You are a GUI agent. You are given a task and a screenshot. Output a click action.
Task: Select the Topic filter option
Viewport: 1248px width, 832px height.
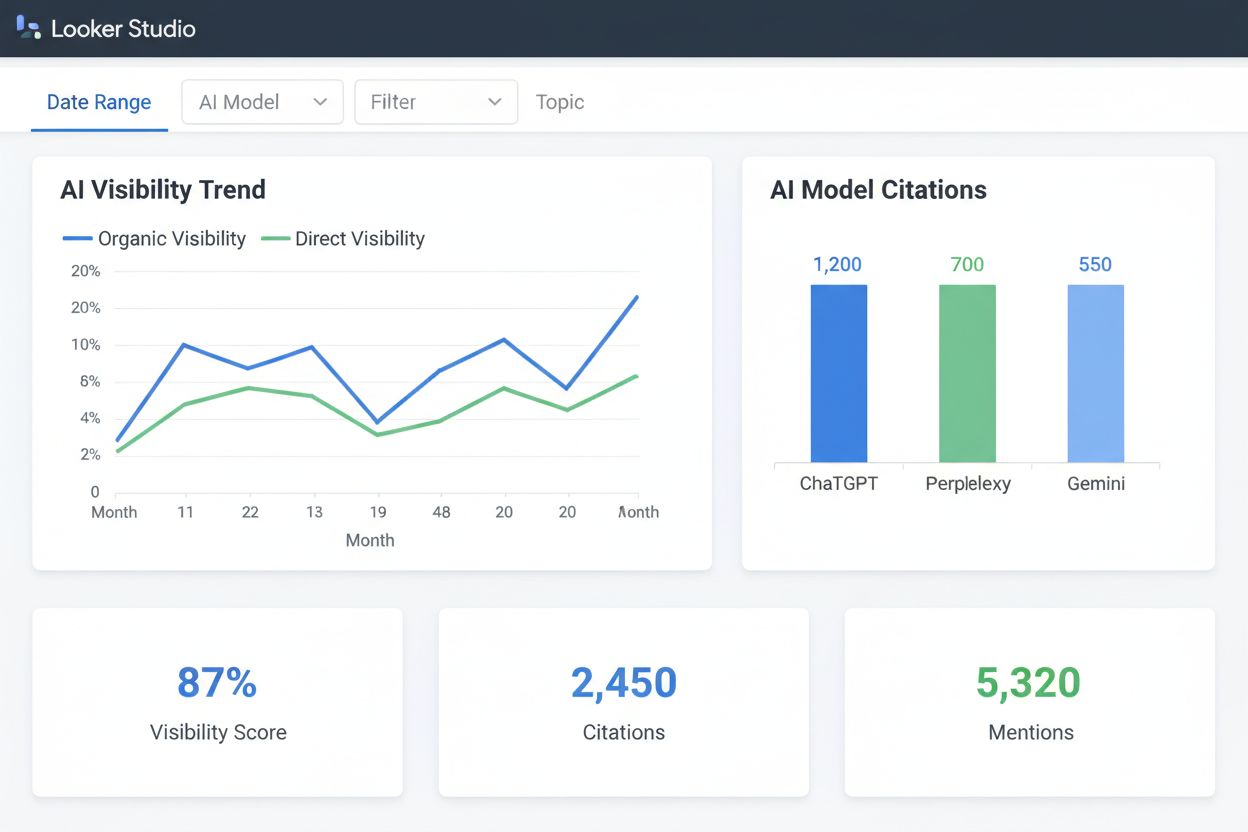[559, 101]
